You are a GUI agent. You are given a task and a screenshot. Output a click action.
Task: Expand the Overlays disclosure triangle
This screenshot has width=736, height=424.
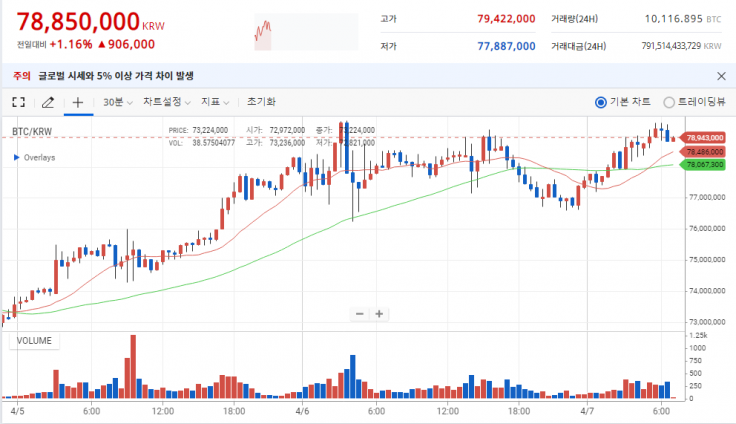[x=16, y=158]
